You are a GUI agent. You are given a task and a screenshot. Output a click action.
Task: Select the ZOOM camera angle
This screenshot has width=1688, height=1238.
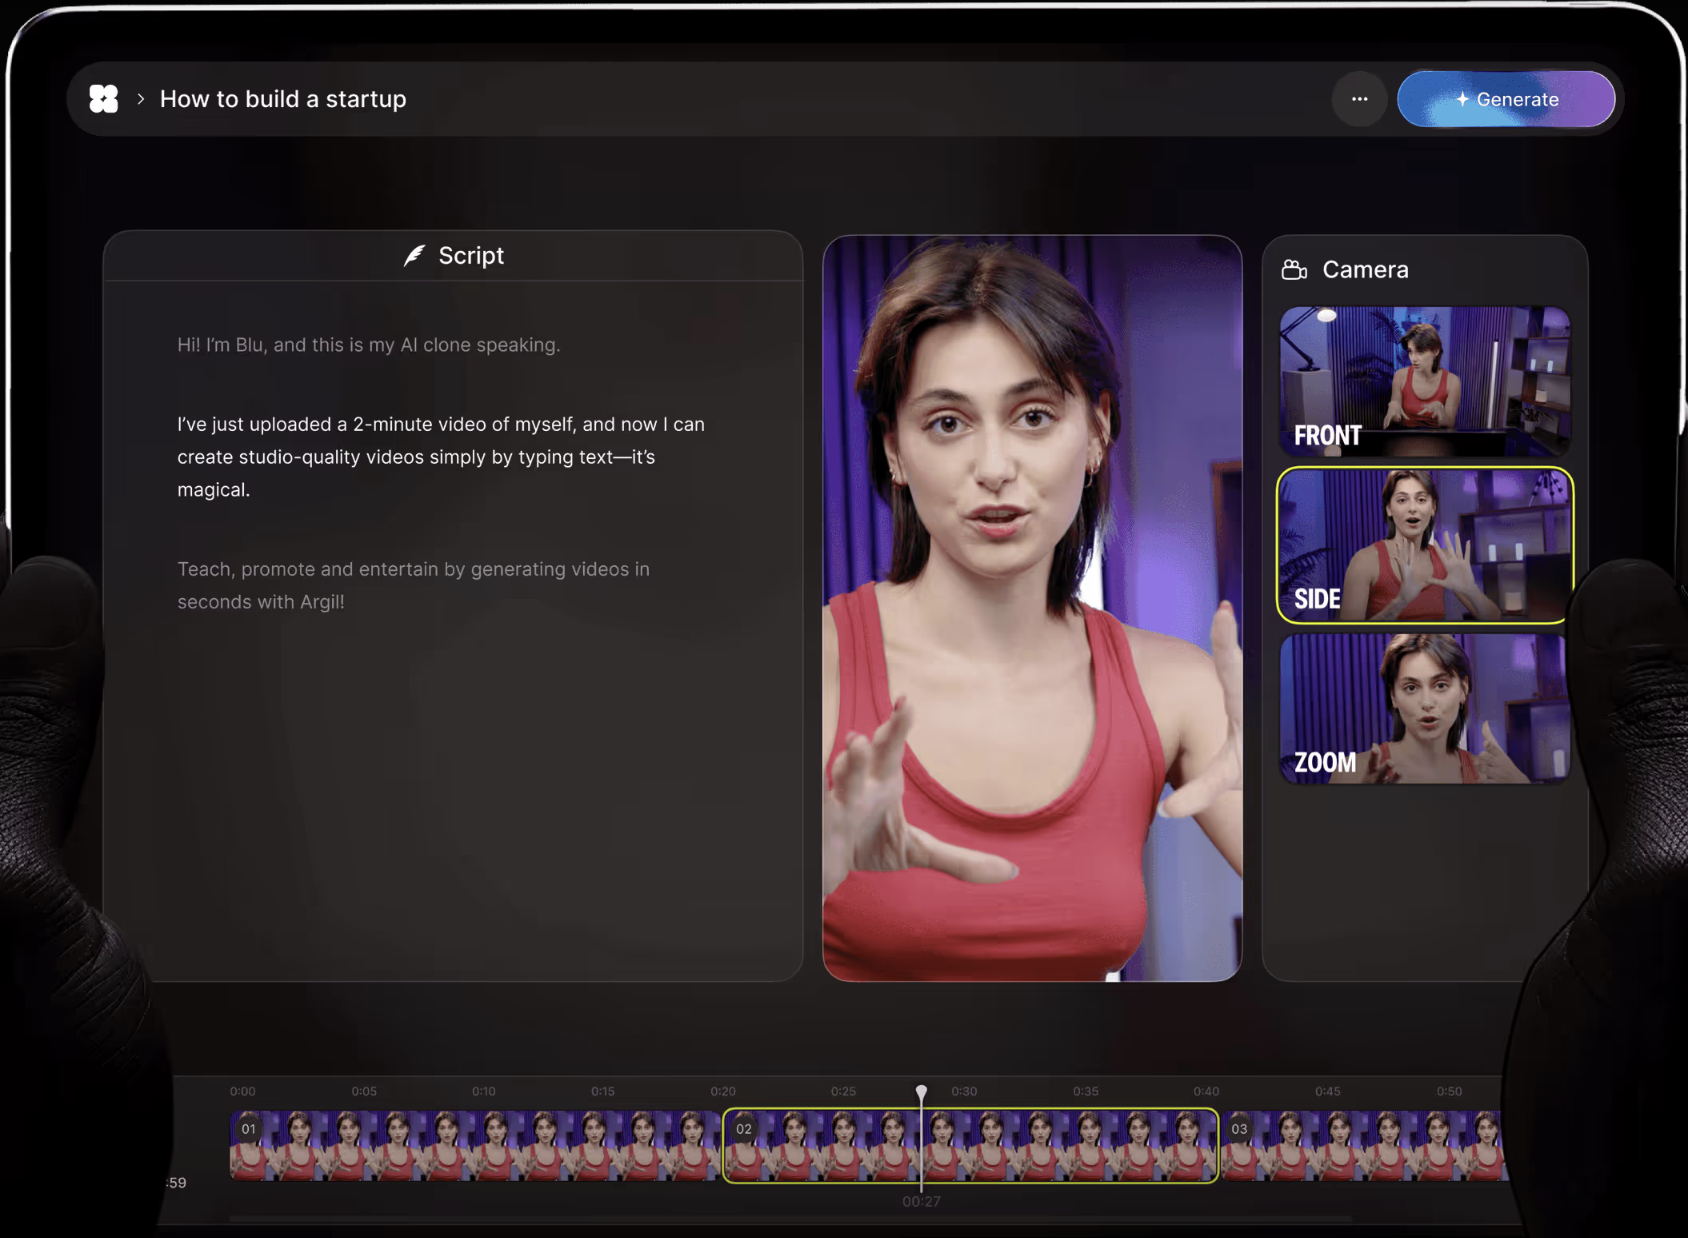pos(1424,708)
